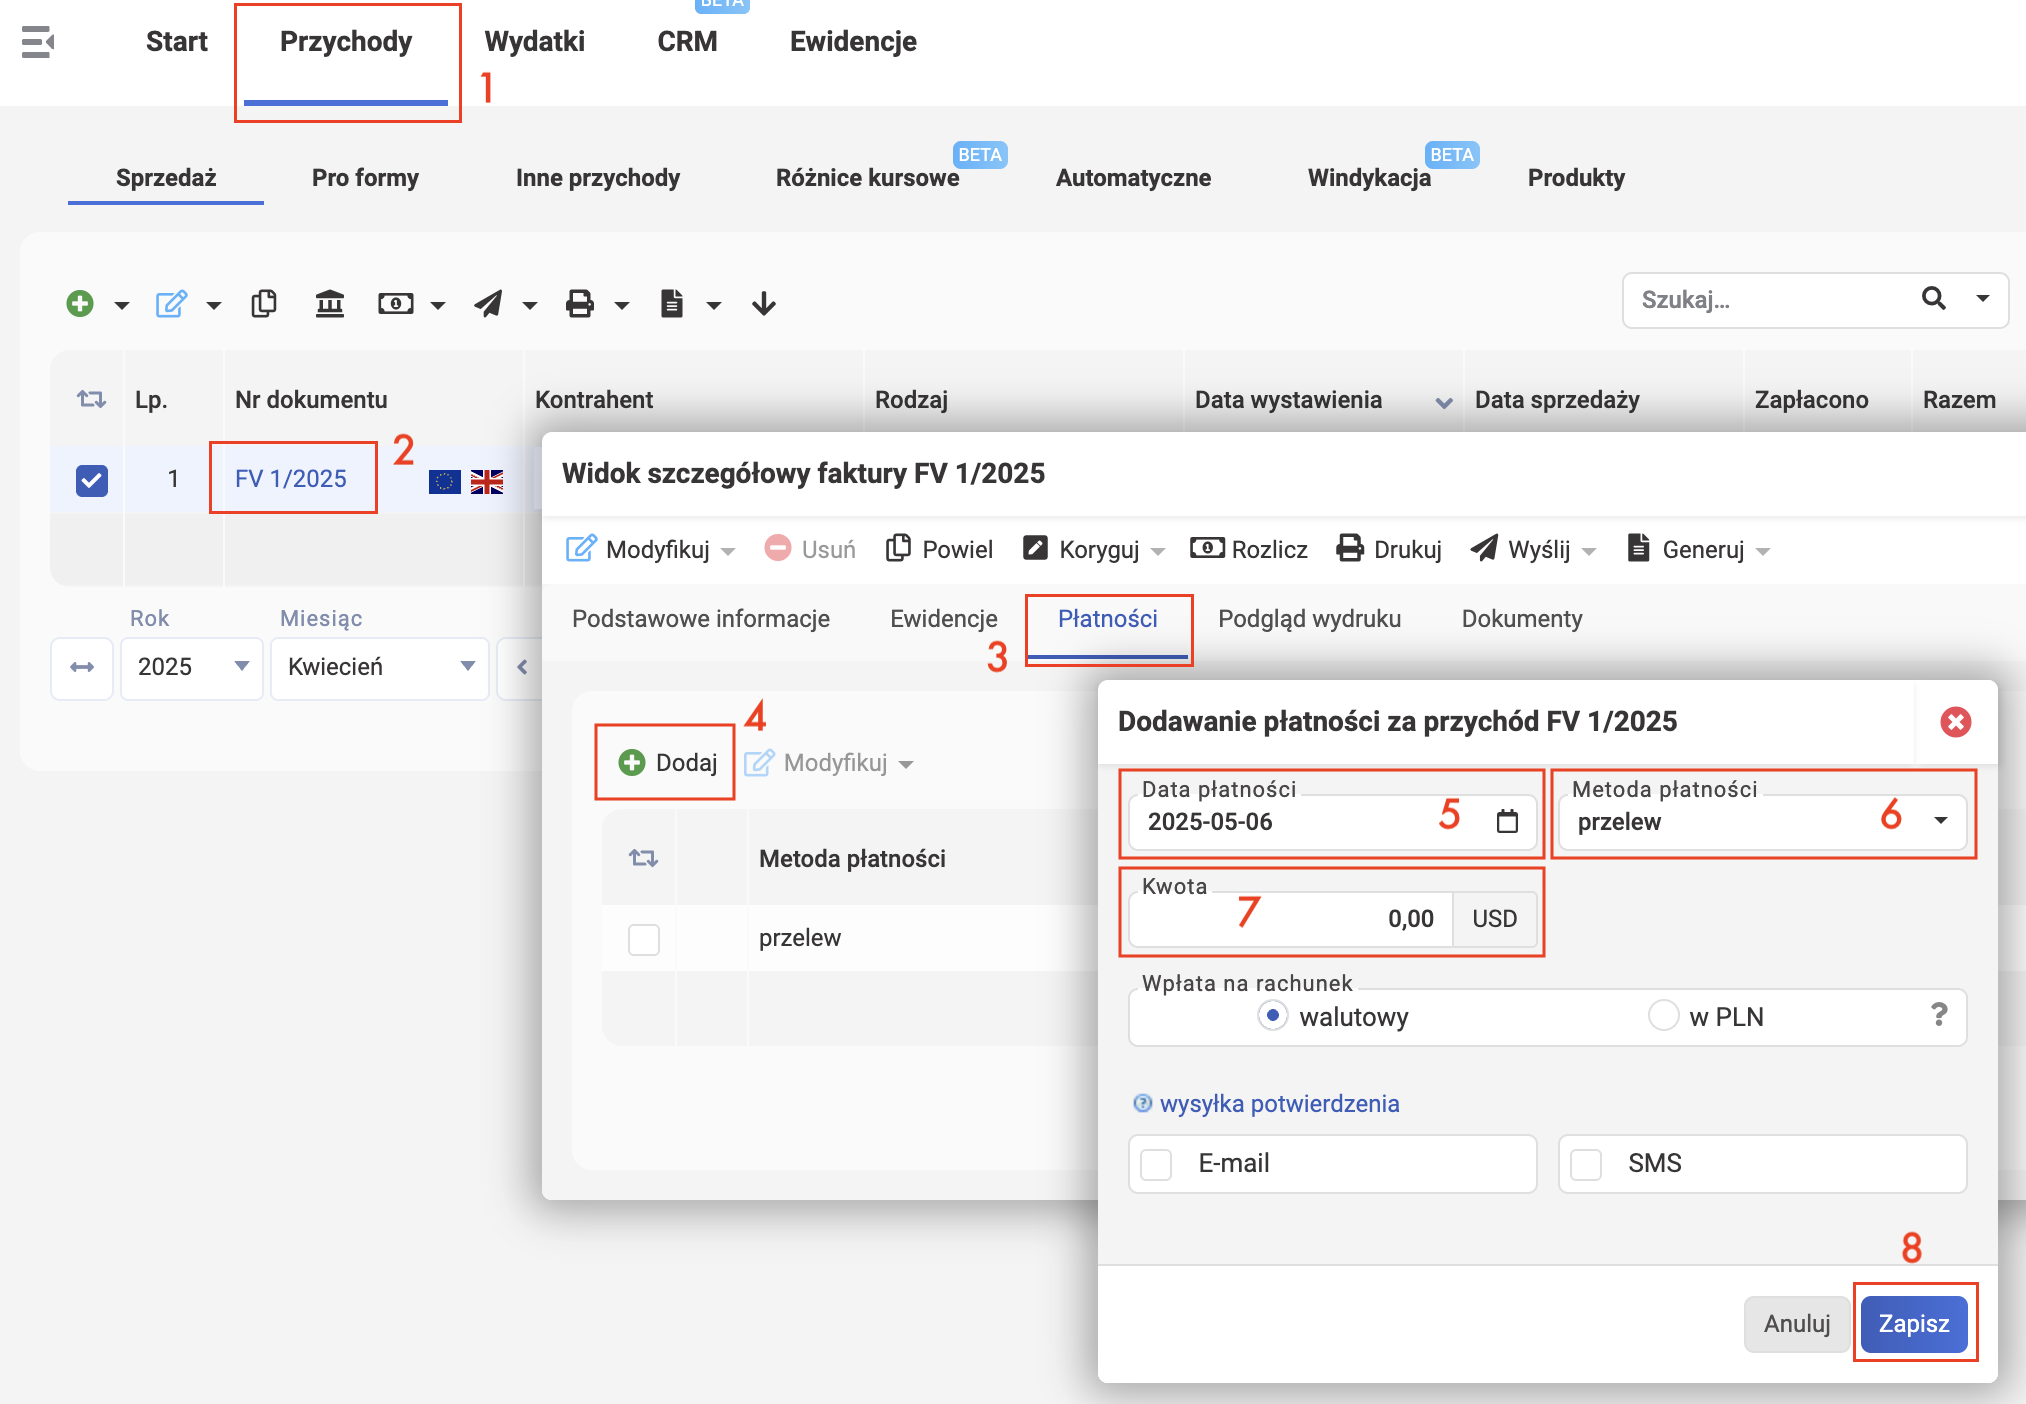Open calendar picker for Data płatności
This screenshot has width=2026, height=1404.
click(x=1507, y=821)
